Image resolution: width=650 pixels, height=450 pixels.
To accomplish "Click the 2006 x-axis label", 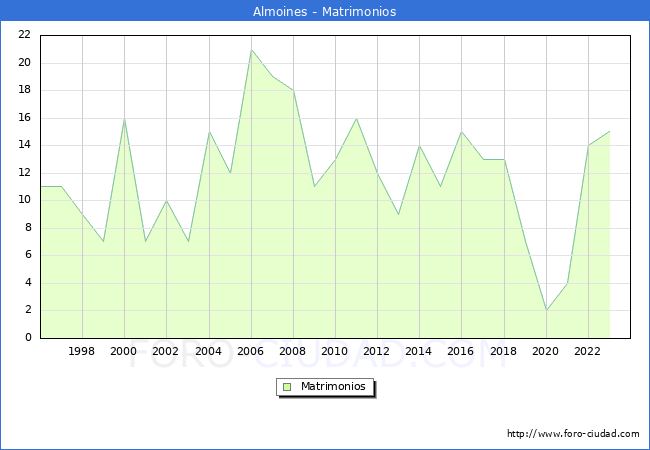I will [x=250, y=351].
